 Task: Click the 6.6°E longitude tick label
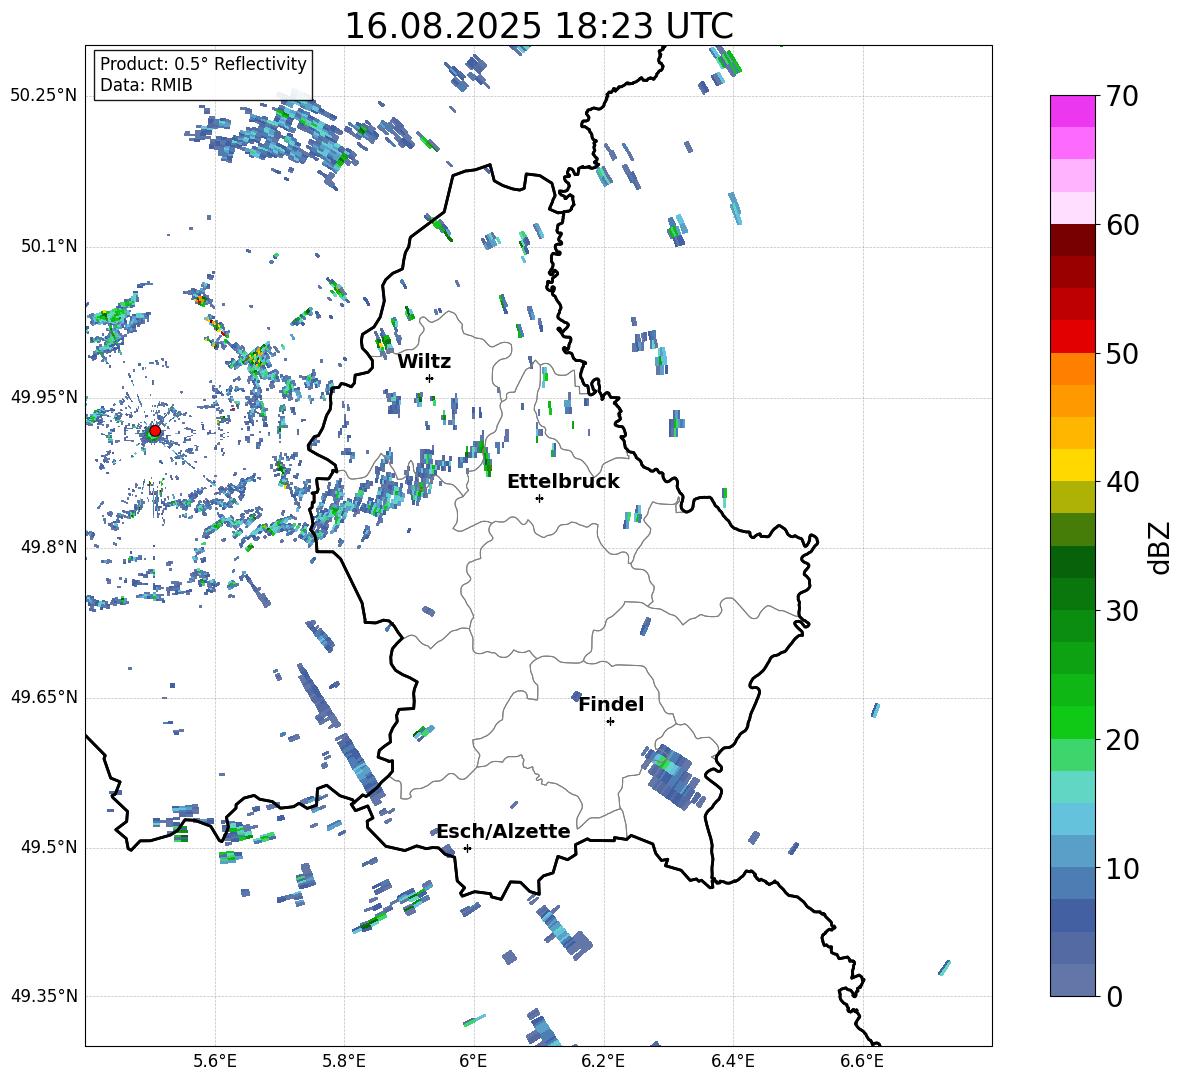pos(862,1061)
